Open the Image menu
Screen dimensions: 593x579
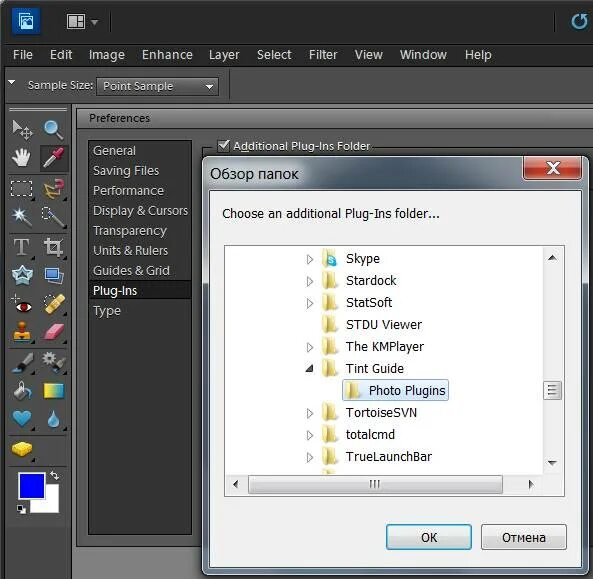tap(107, 55)
